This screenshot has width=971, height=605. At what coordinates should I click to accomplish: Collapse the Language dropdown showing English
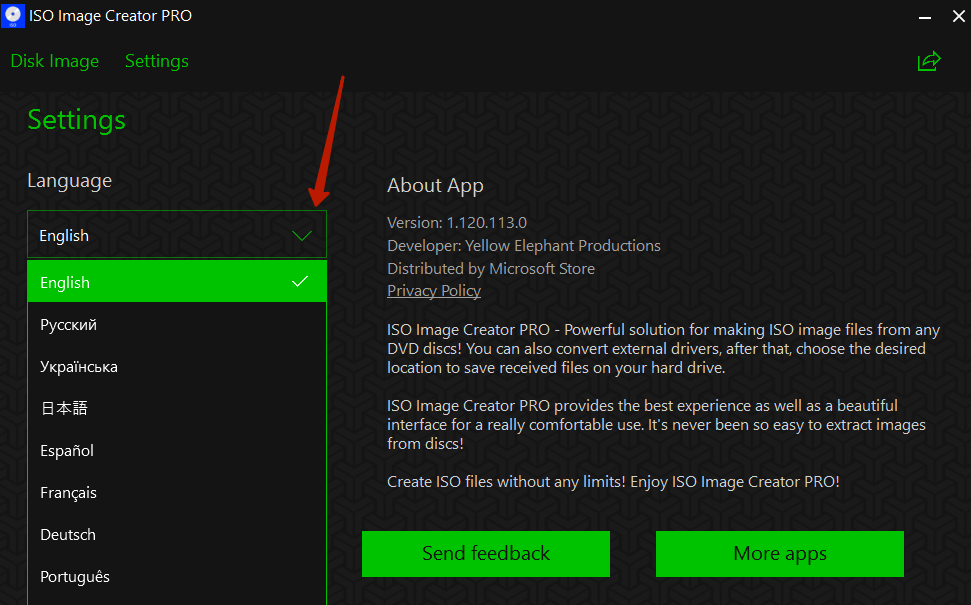point(176,235)
